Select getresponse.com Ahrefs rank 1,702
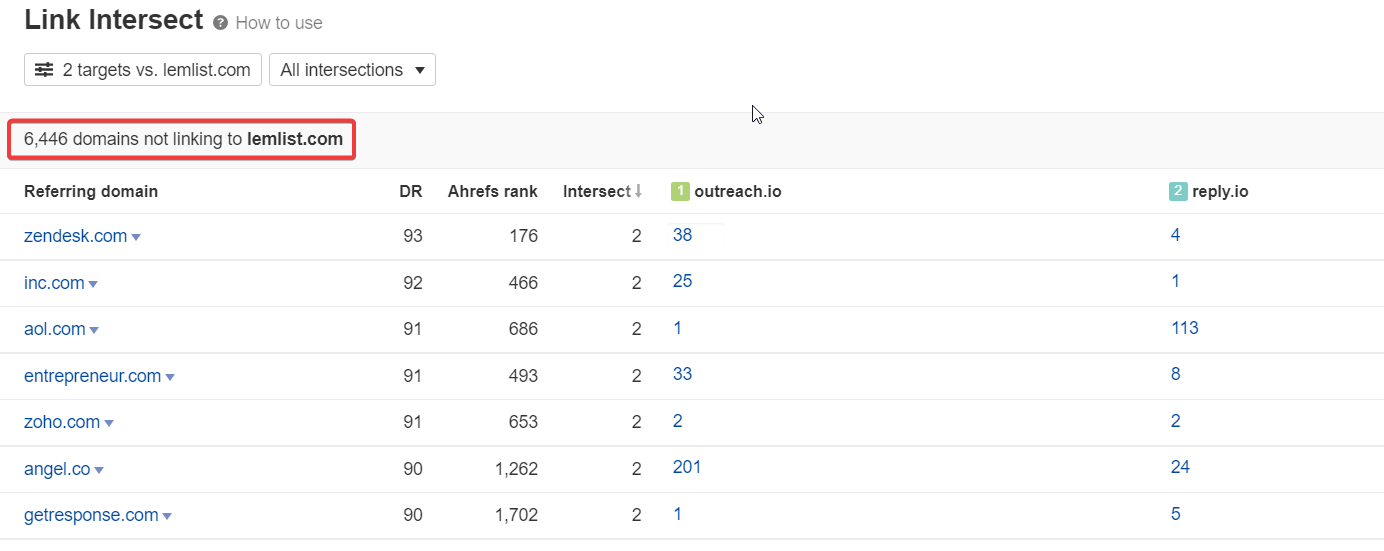Image resolution: width=1384 pixels, height=551 pixels. [516, 516]
